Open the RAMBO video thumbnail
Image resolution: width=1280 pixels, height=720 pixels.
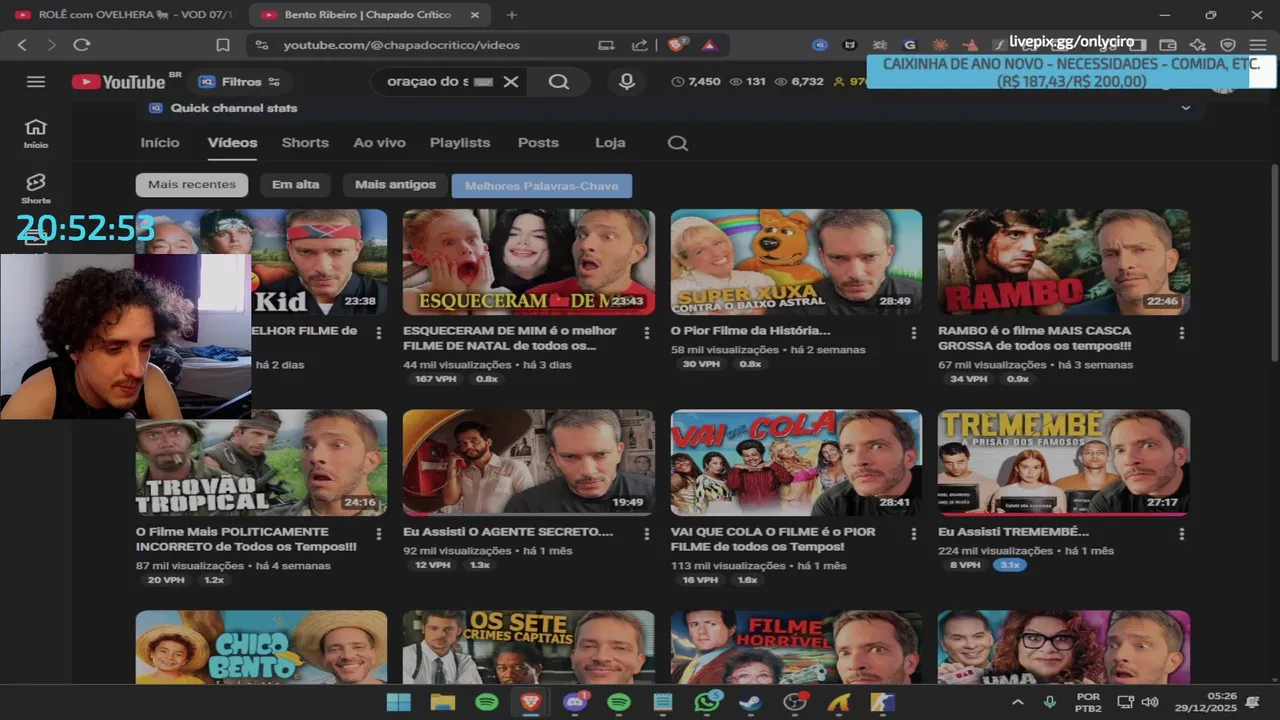click(x=1064, y=262)
